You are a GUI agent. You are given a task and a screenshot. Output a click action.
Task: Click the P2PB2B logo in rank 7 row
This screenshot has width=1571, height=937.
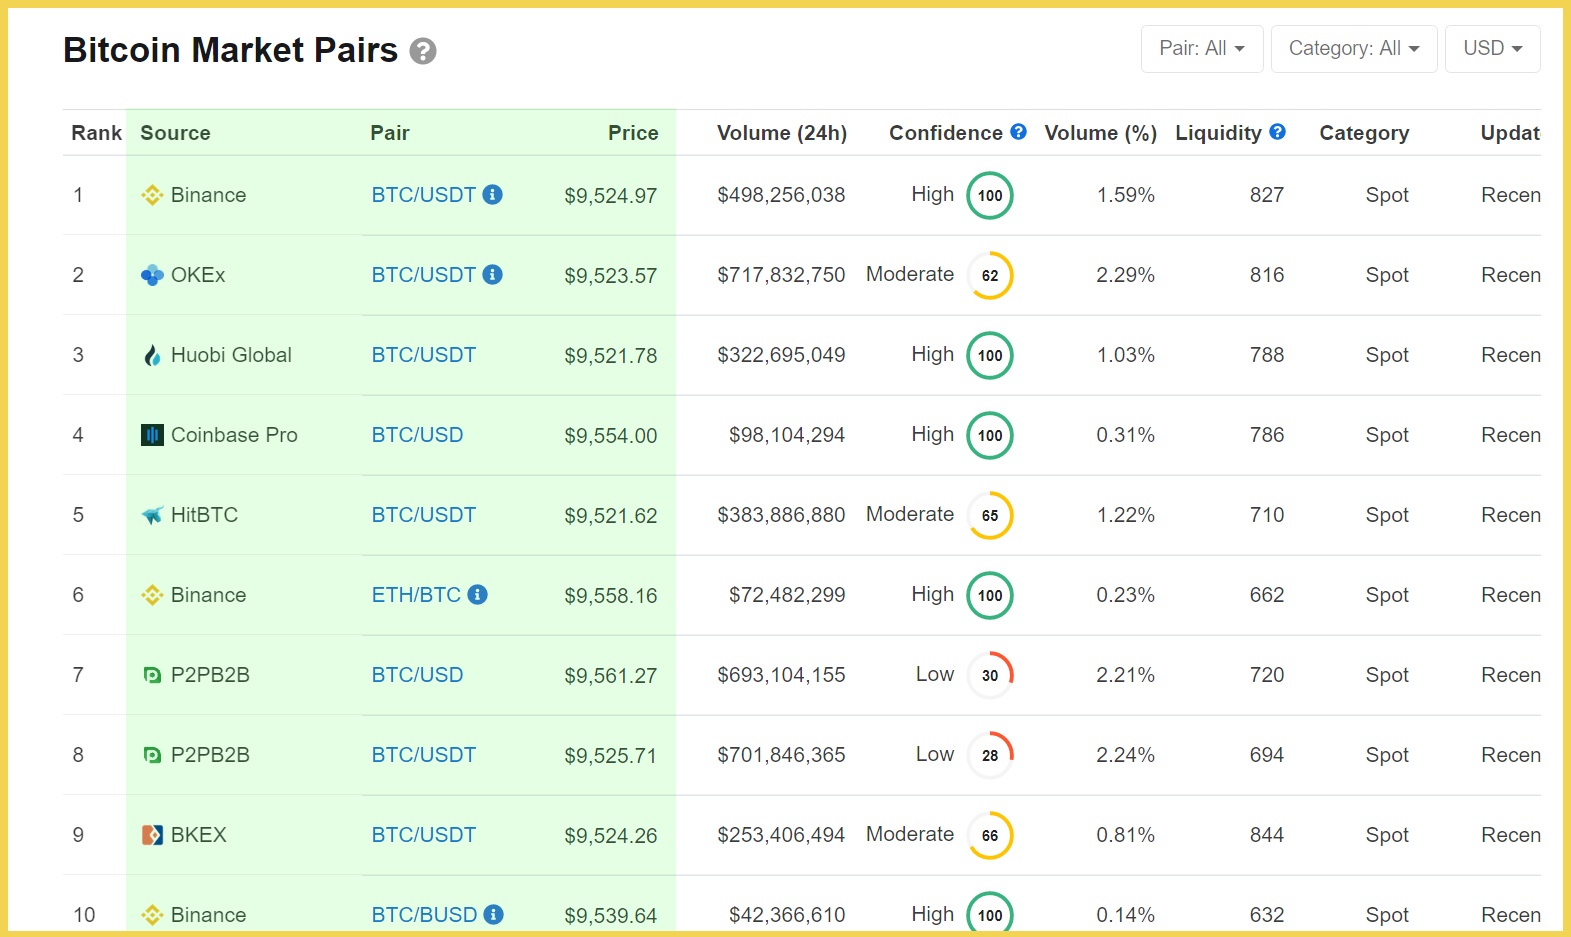tap(152, 675)
